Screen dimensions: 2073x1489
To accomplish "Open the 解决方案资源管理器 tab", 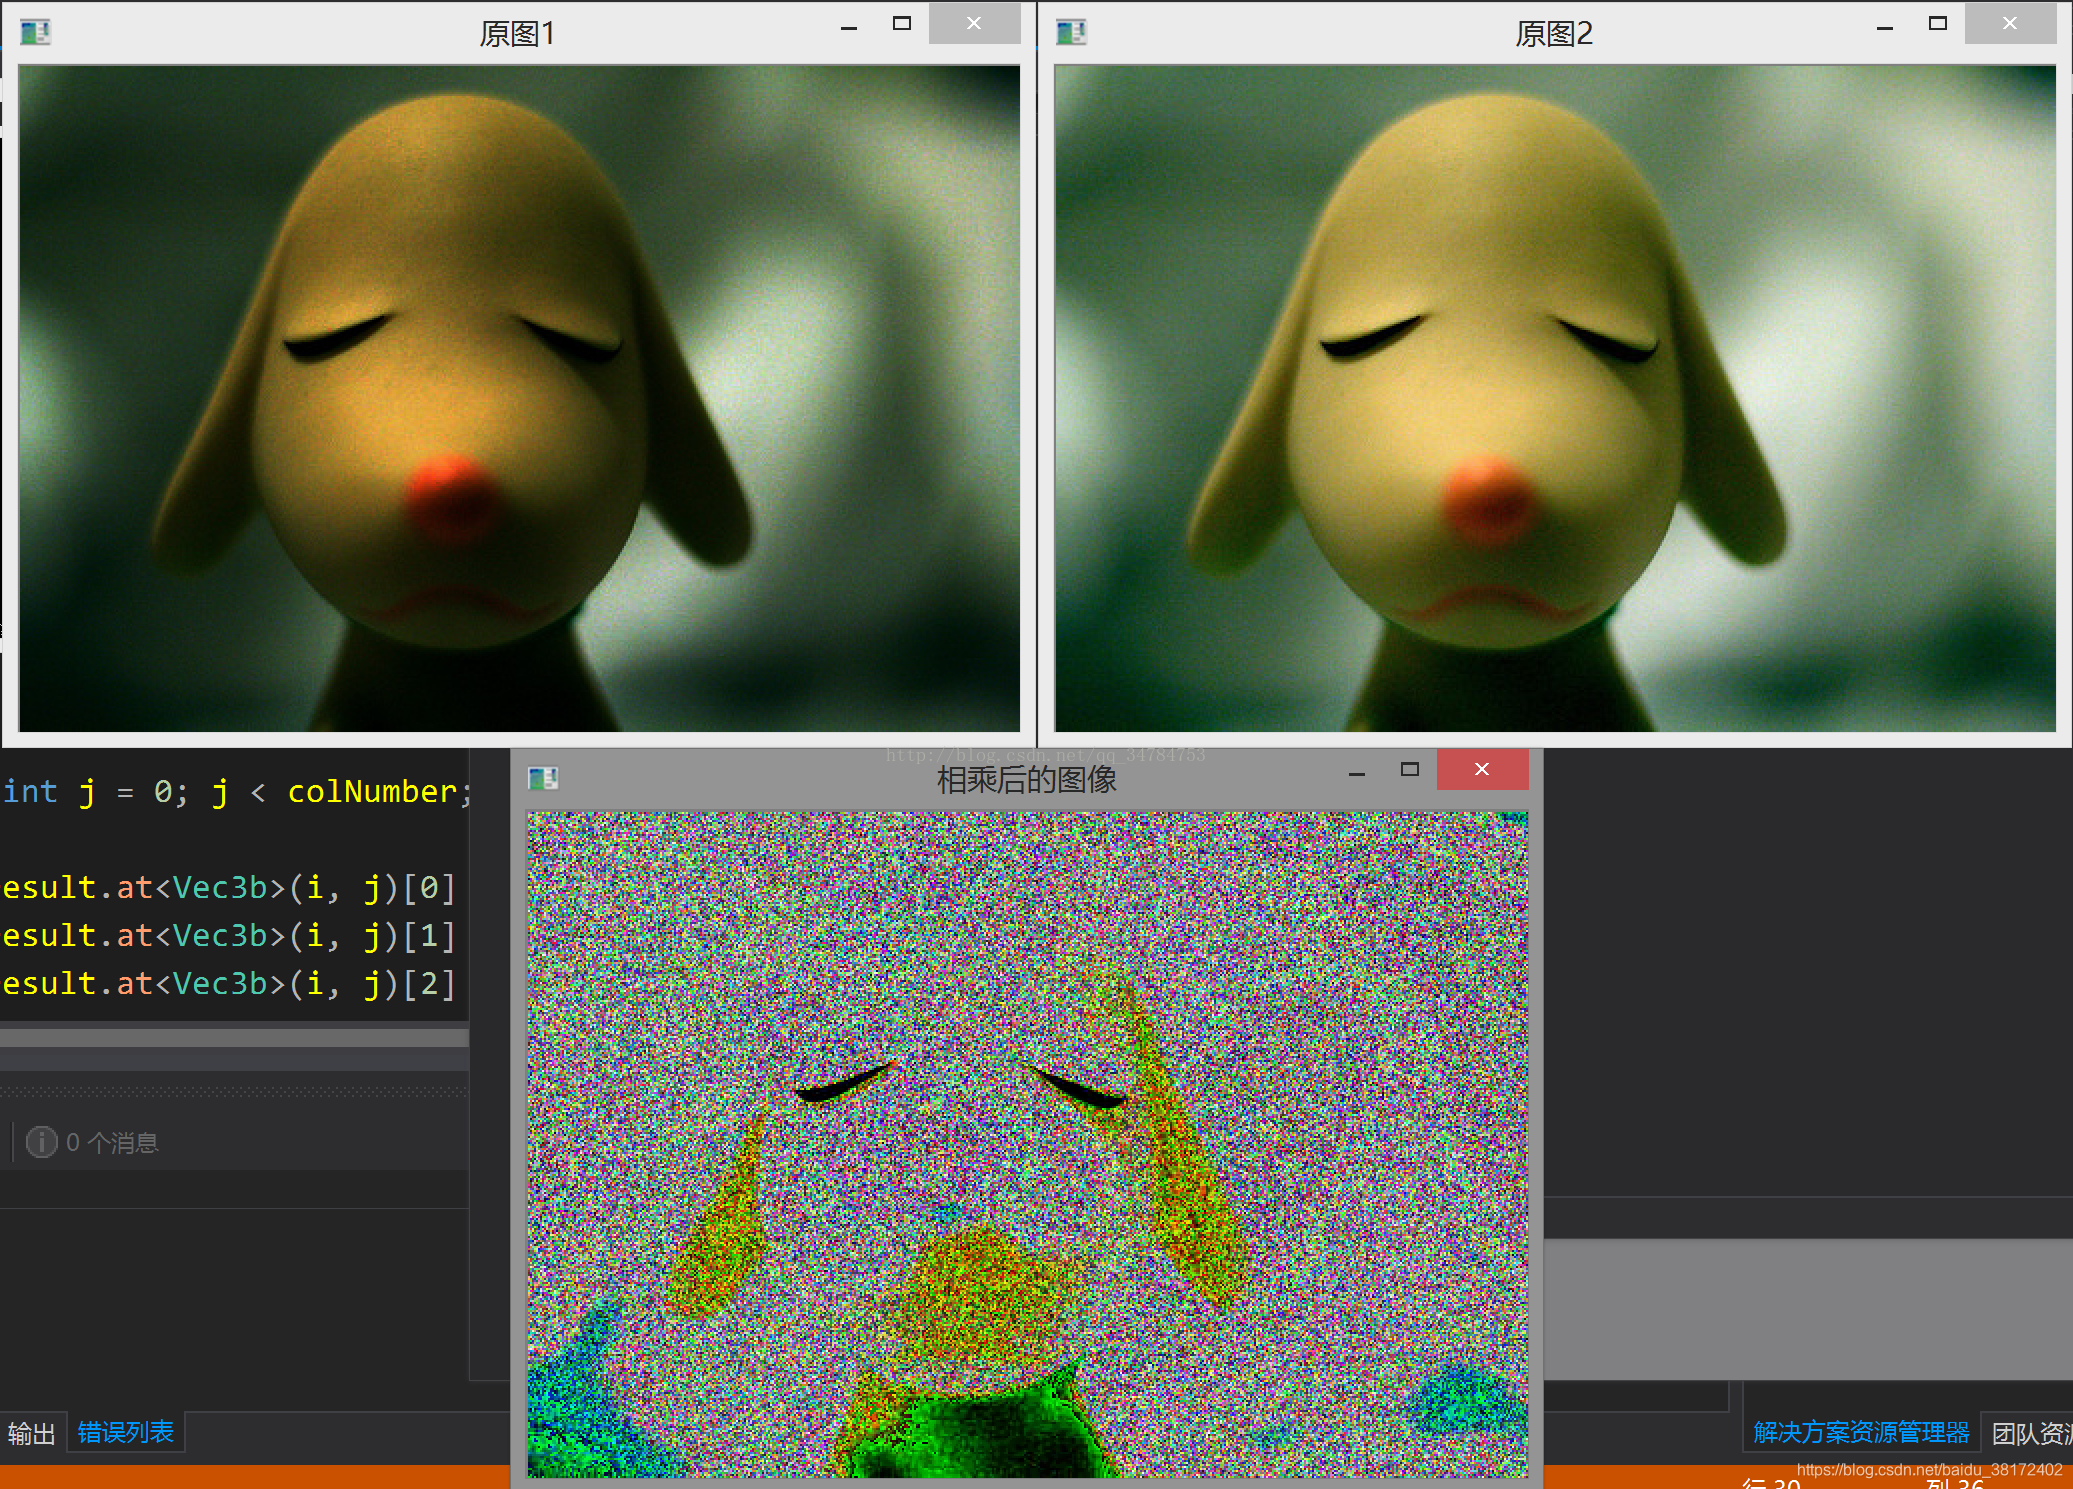I will click(1860, 1433).
